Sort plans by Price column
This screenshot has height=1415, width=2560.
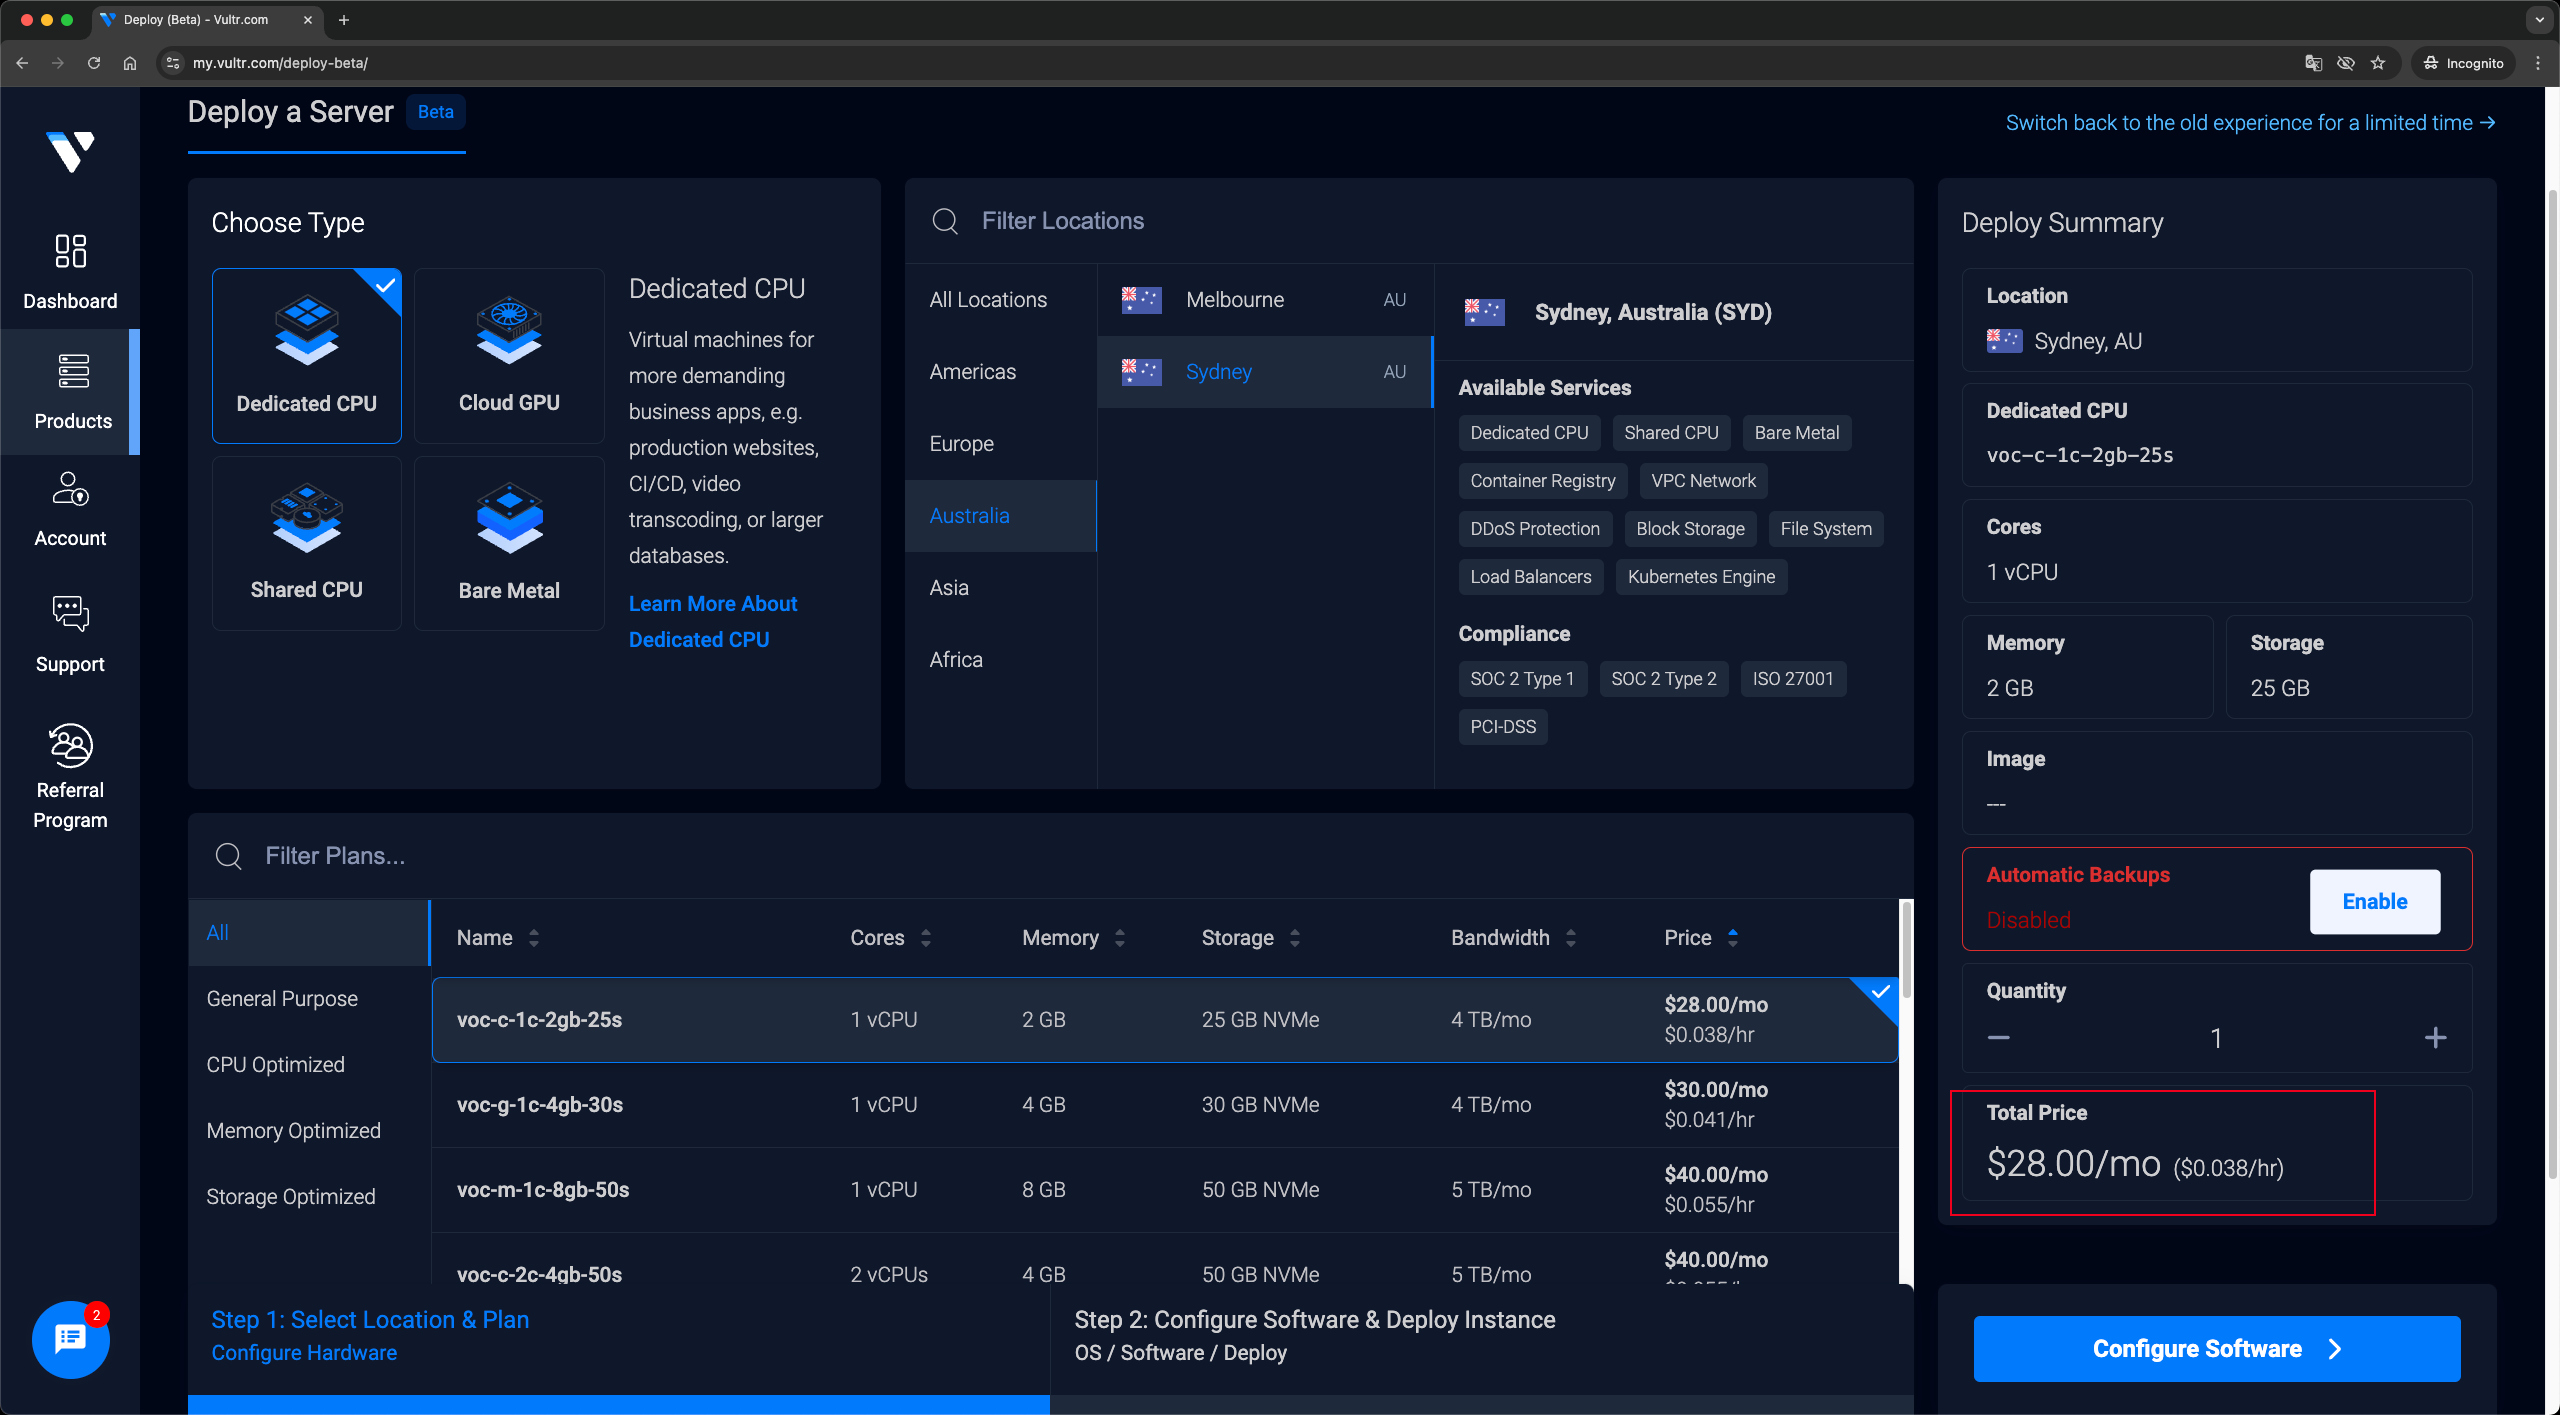[1701, 937]
